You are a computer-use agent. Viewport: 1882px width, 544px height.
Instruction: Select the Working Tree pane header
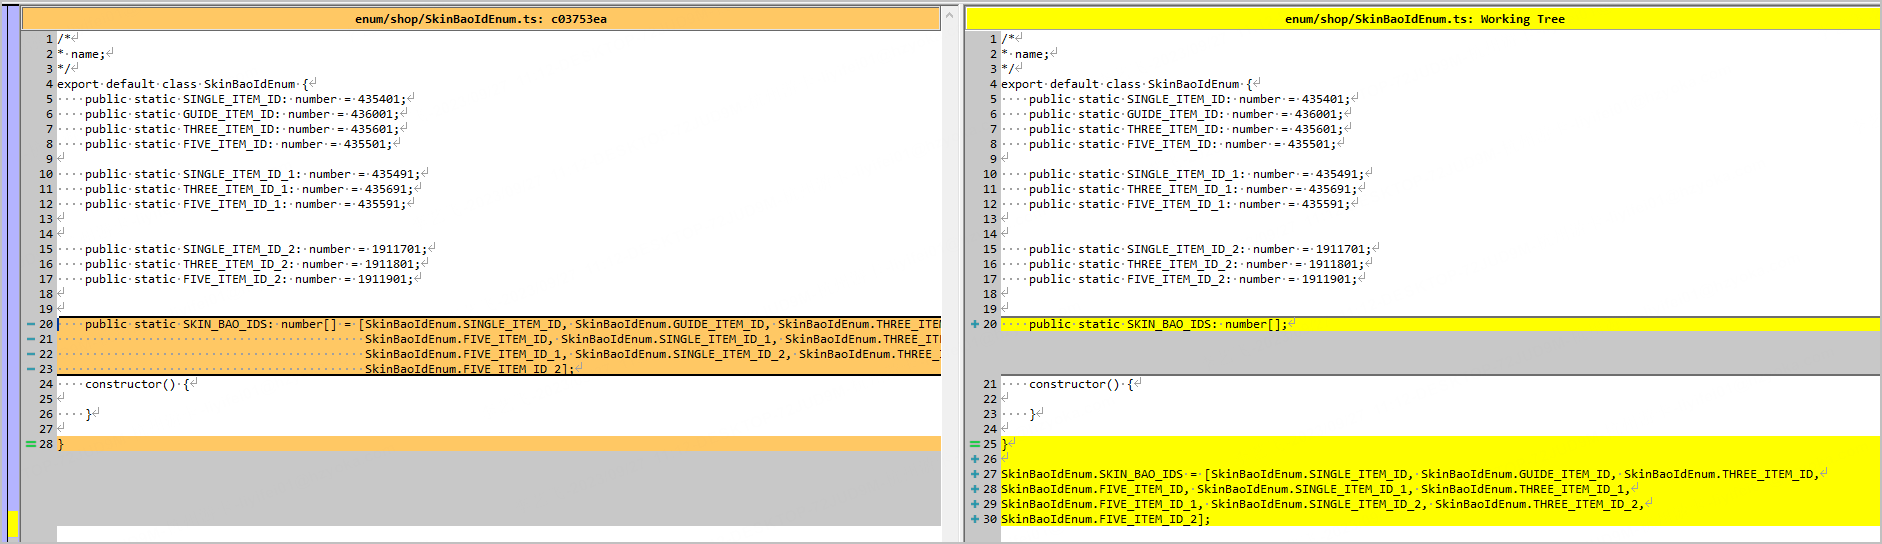coord(1423,19)
